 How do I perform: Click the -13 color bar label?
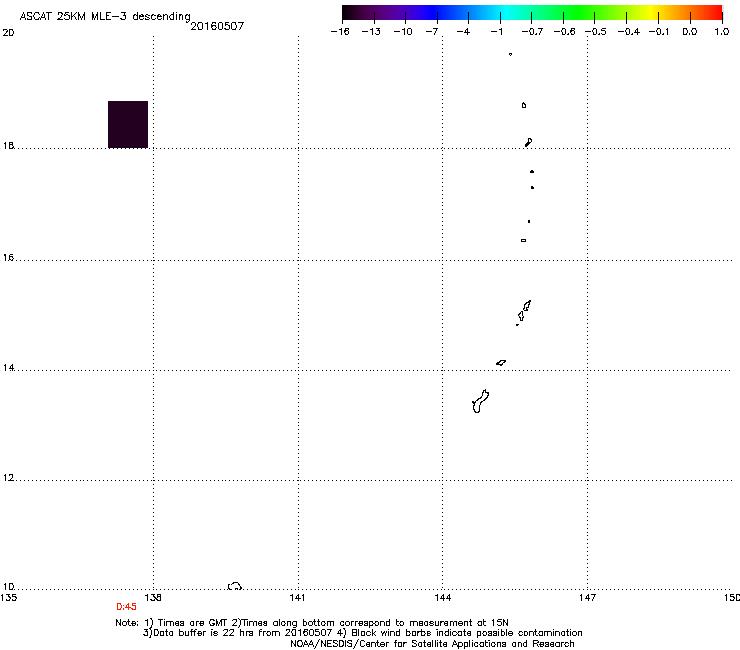[371, 32]
